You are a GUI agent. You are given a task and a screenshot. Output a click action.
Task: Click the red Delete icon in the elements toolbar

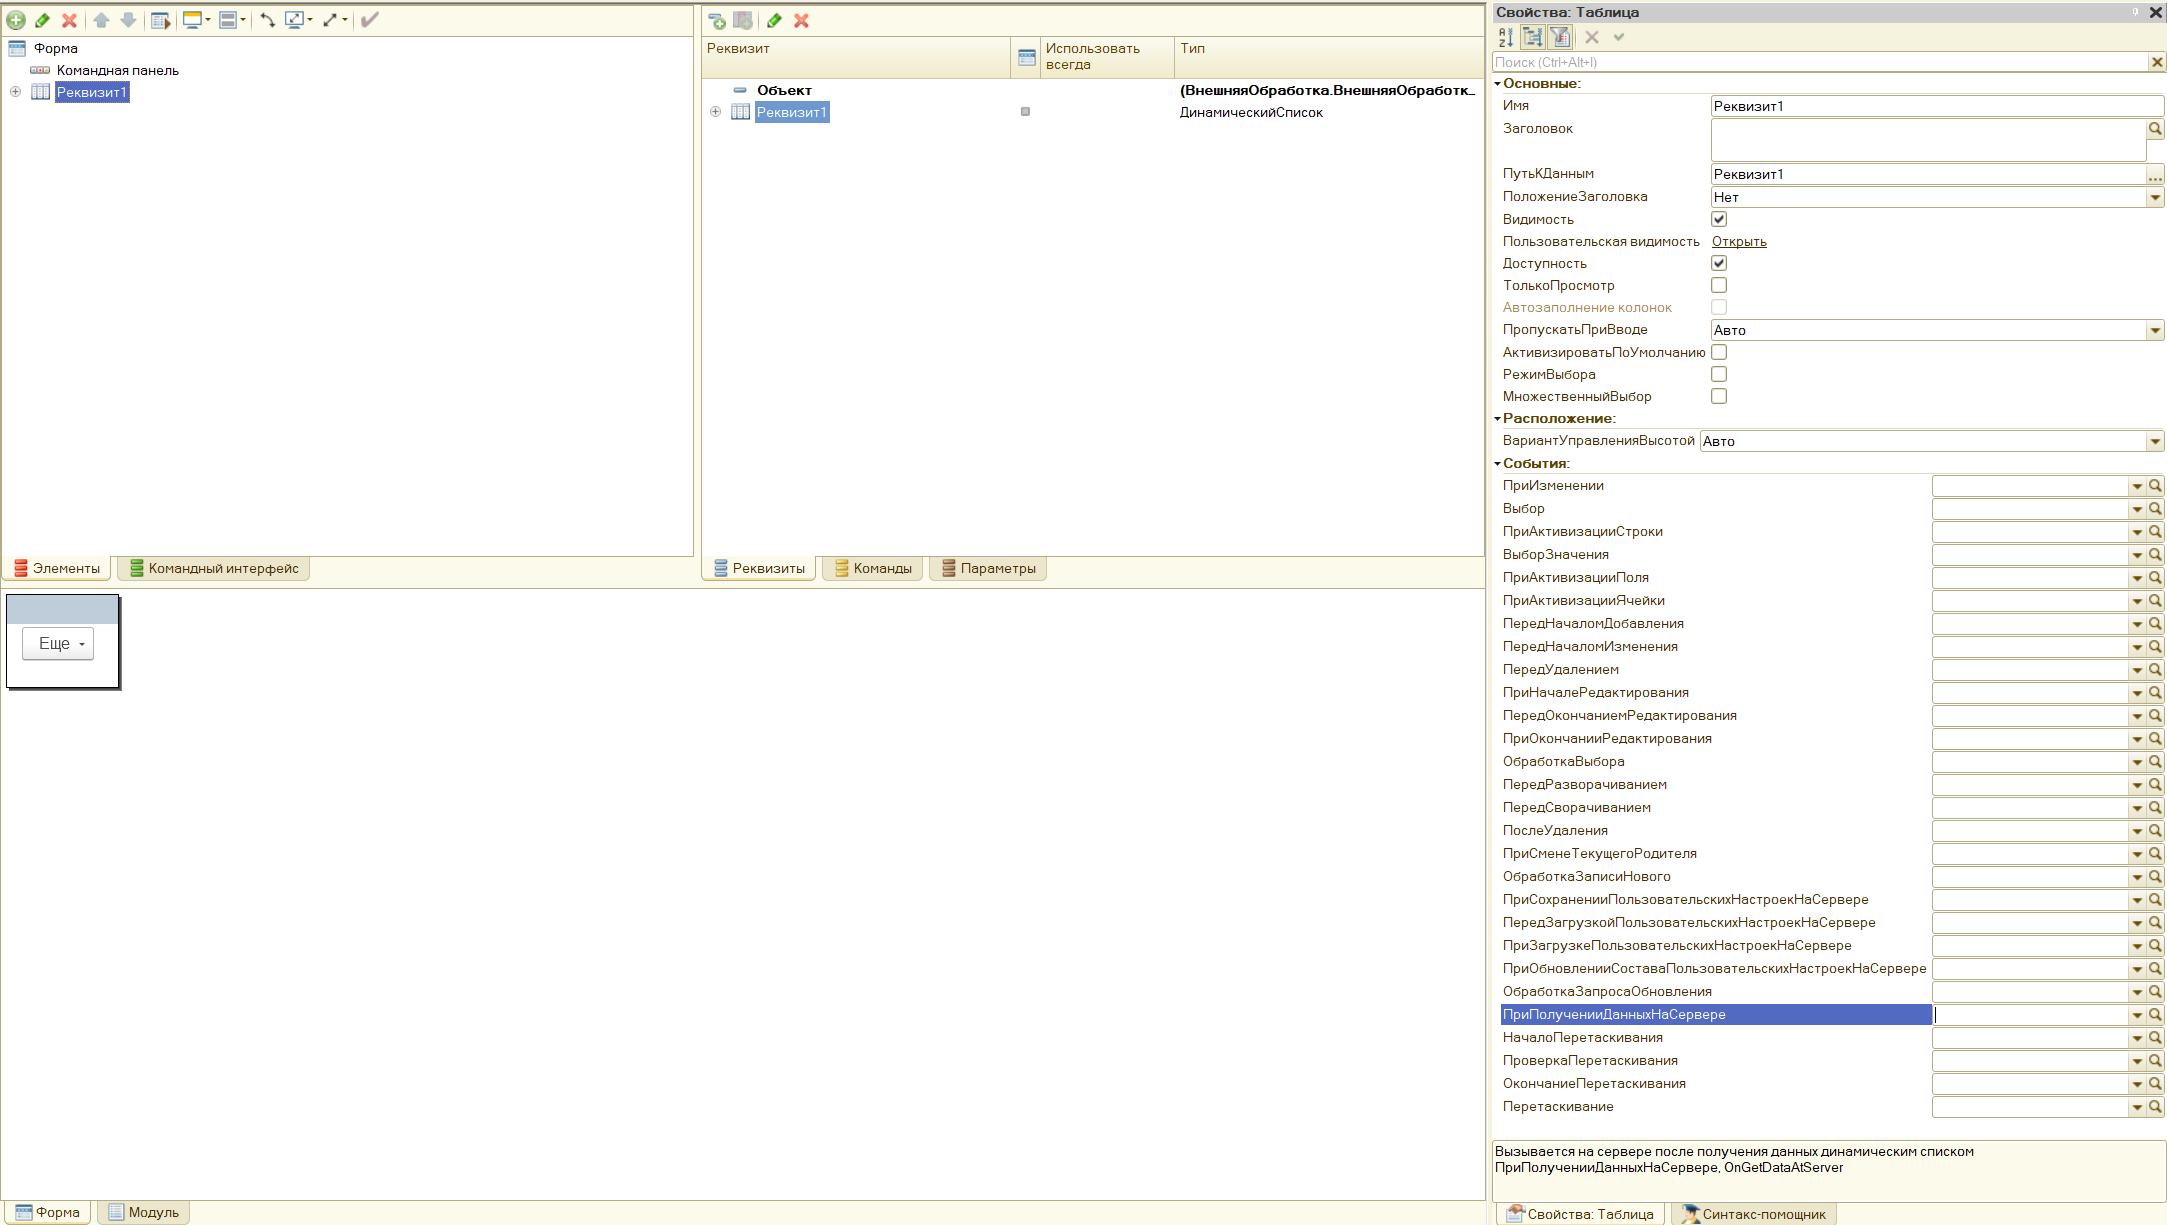pyautogui.click(x=69, y=20)
